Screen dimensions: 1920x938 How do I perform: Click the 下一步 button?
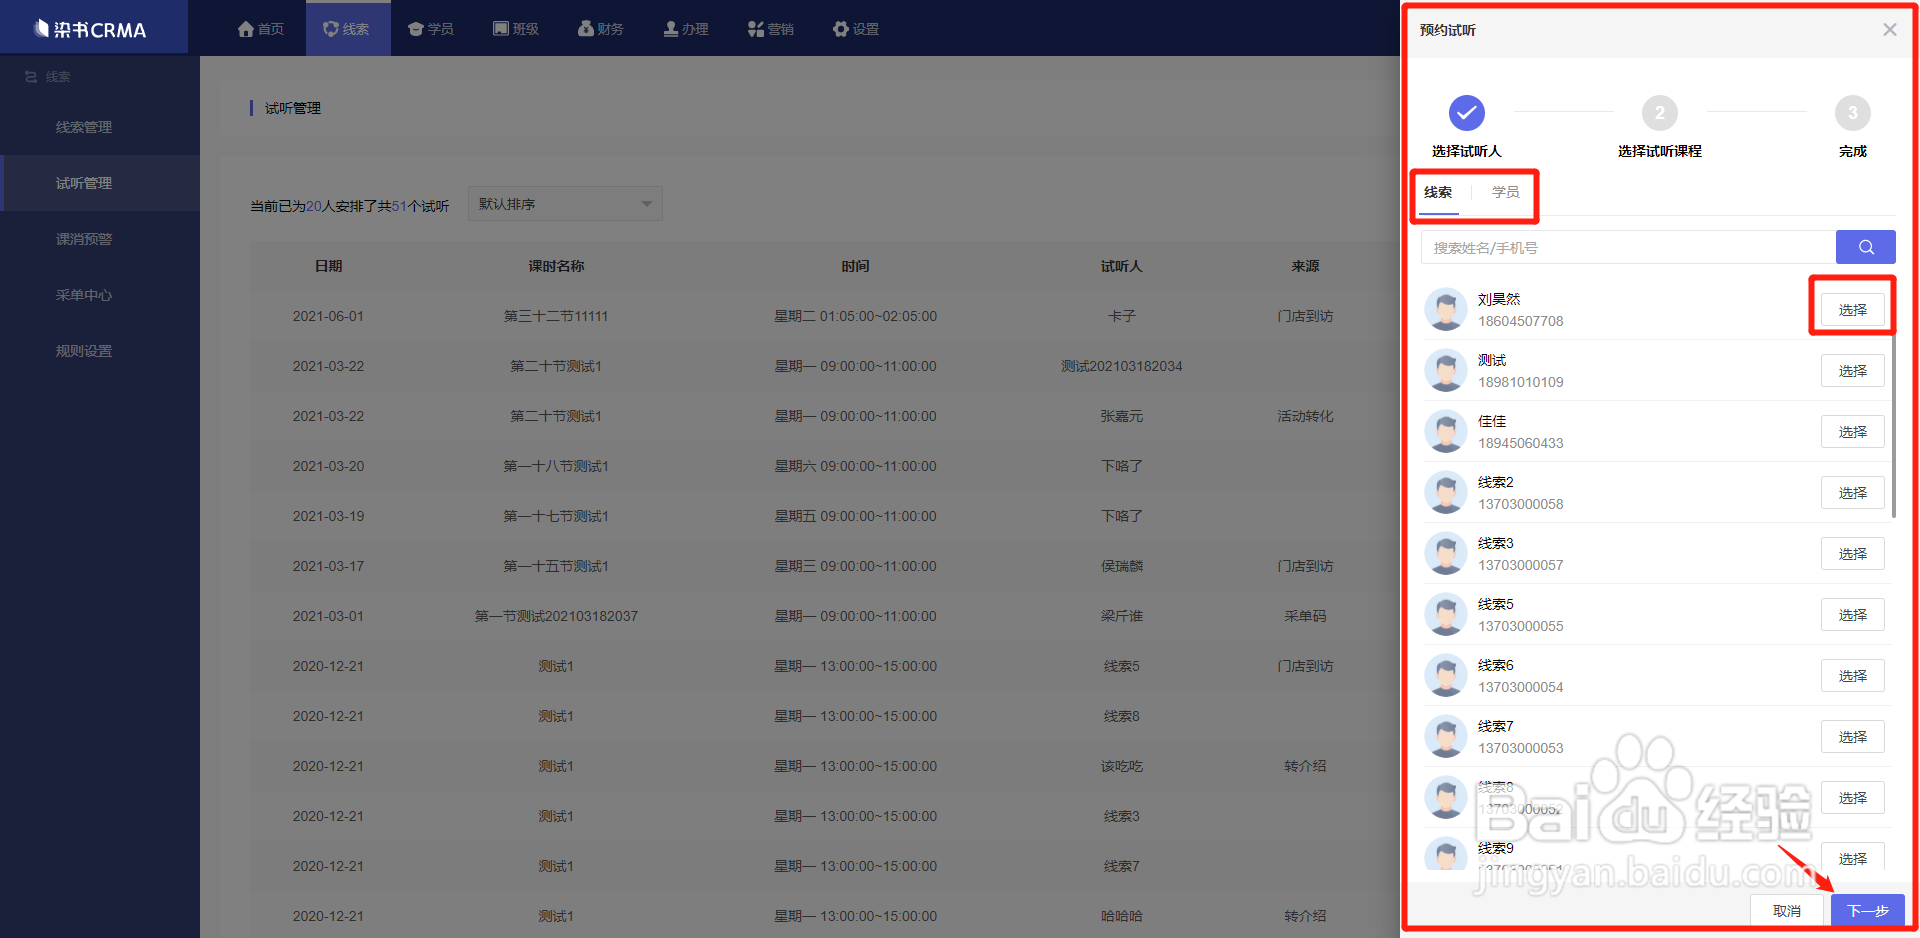click(x=1868, y=911)
